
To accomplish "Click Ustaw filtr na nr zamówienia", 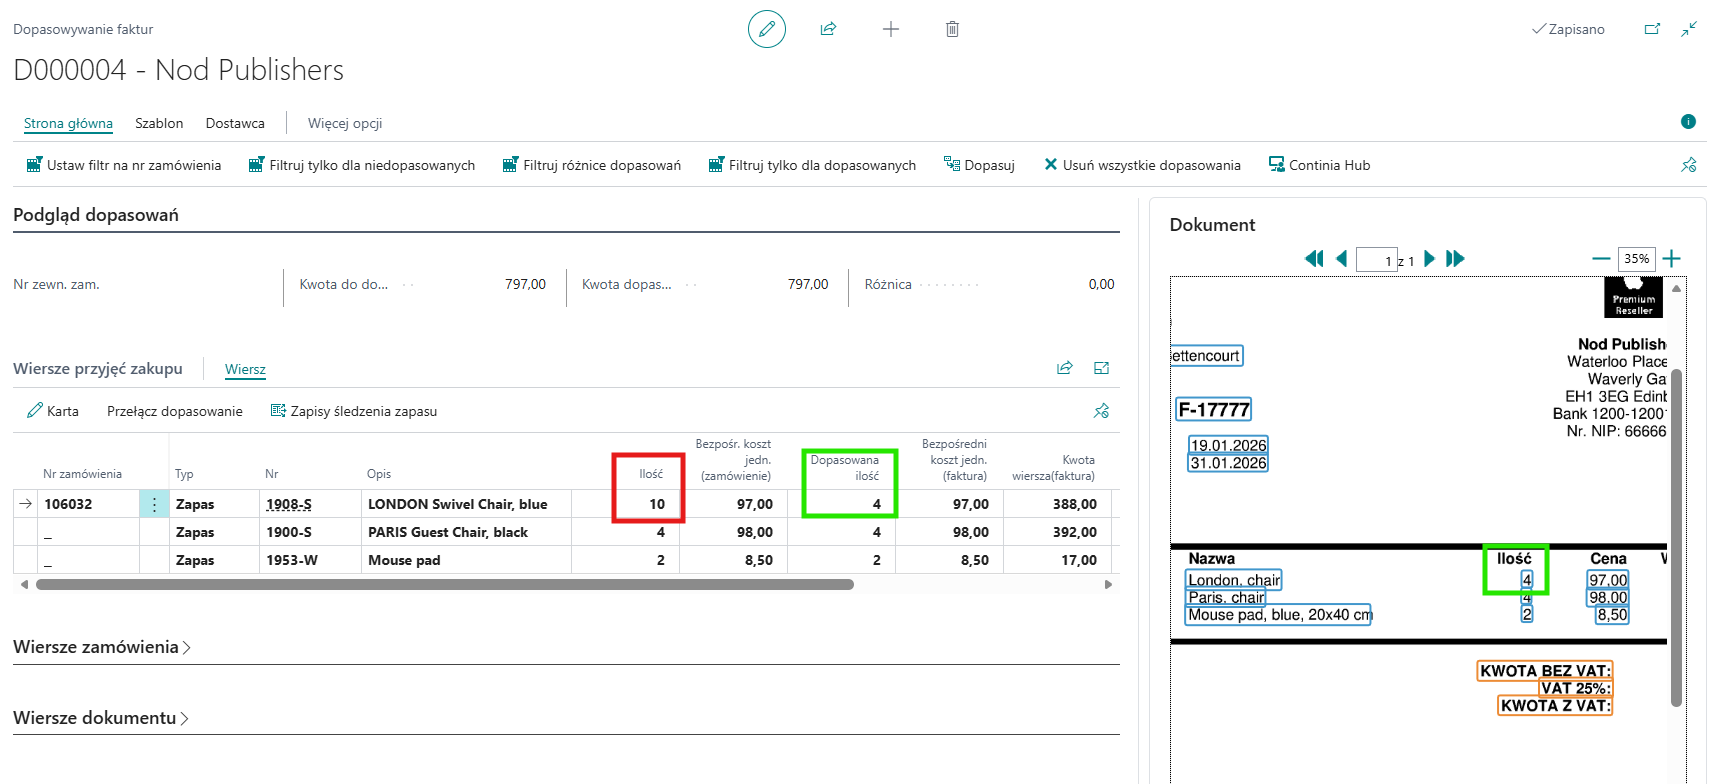I will [124, 165].
